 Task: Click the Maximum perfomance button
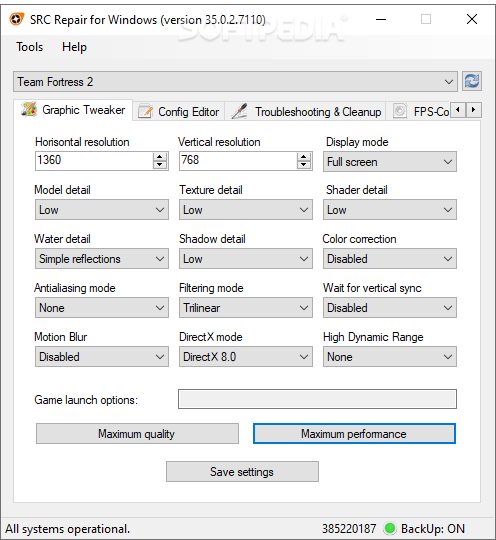tap(354, 434)
